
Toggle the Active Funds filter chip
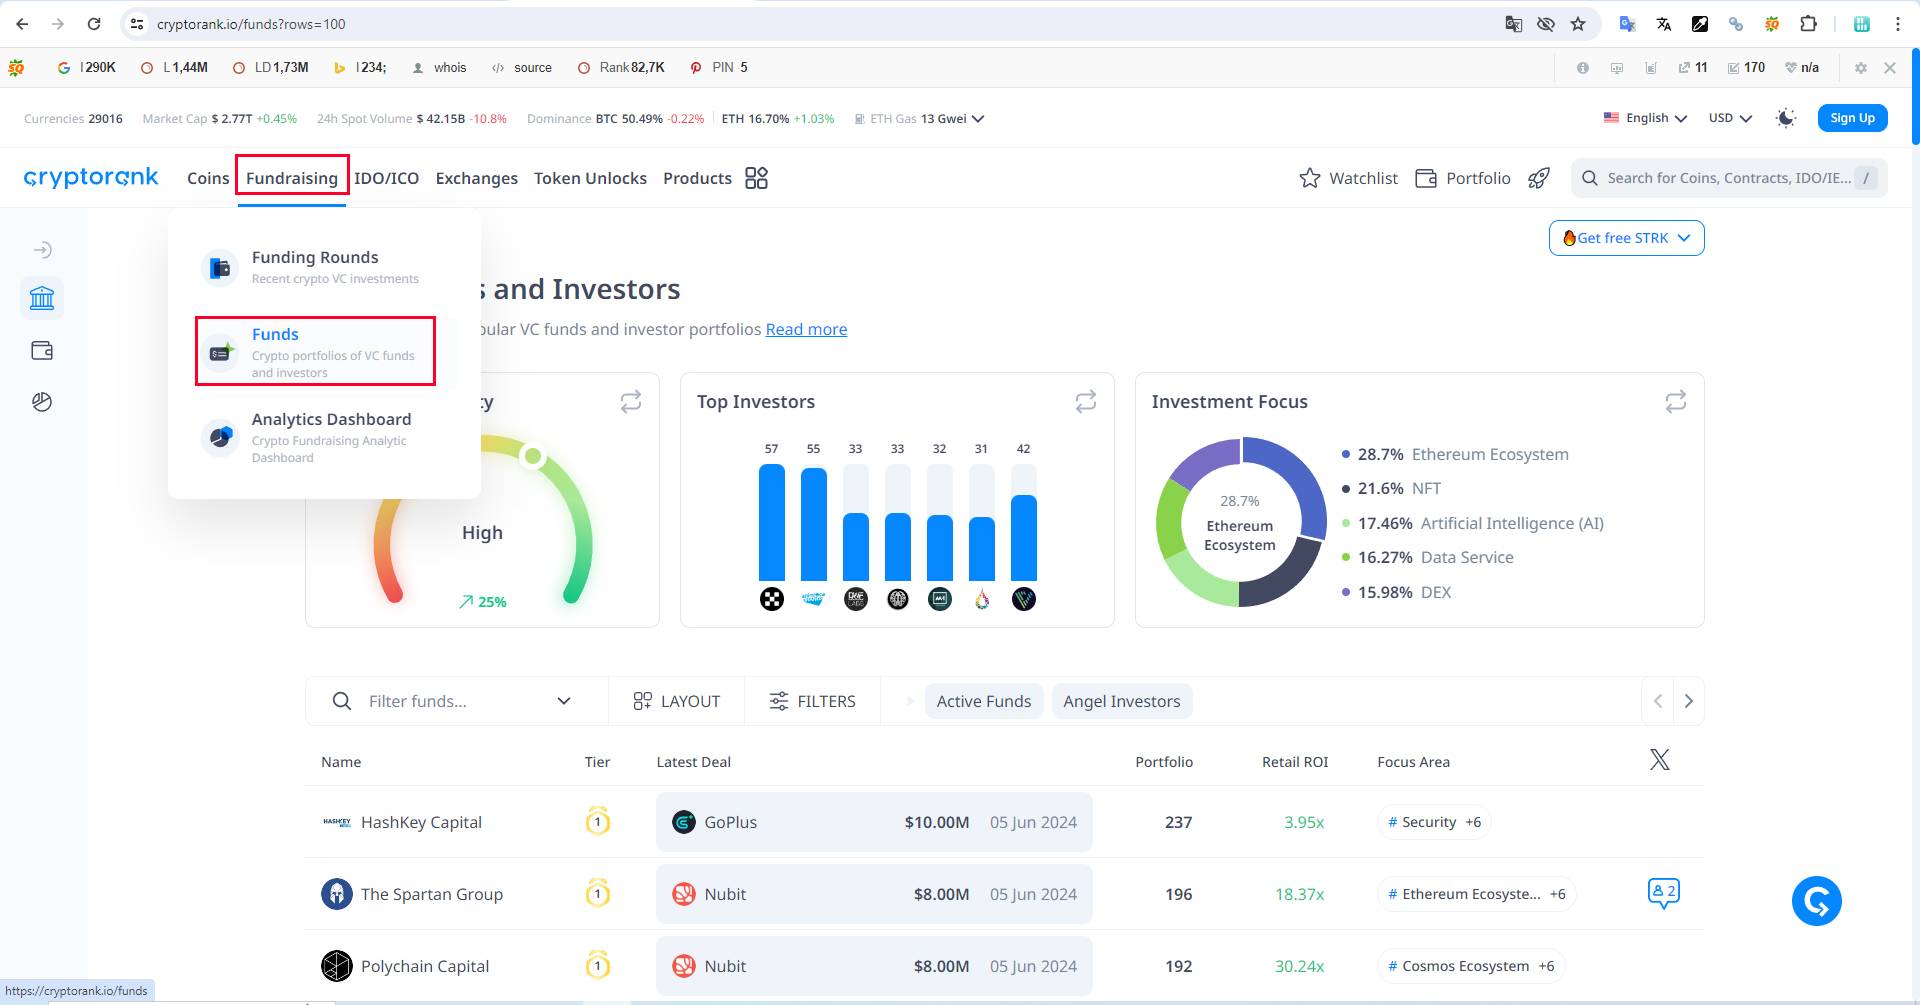pos(984,701)
